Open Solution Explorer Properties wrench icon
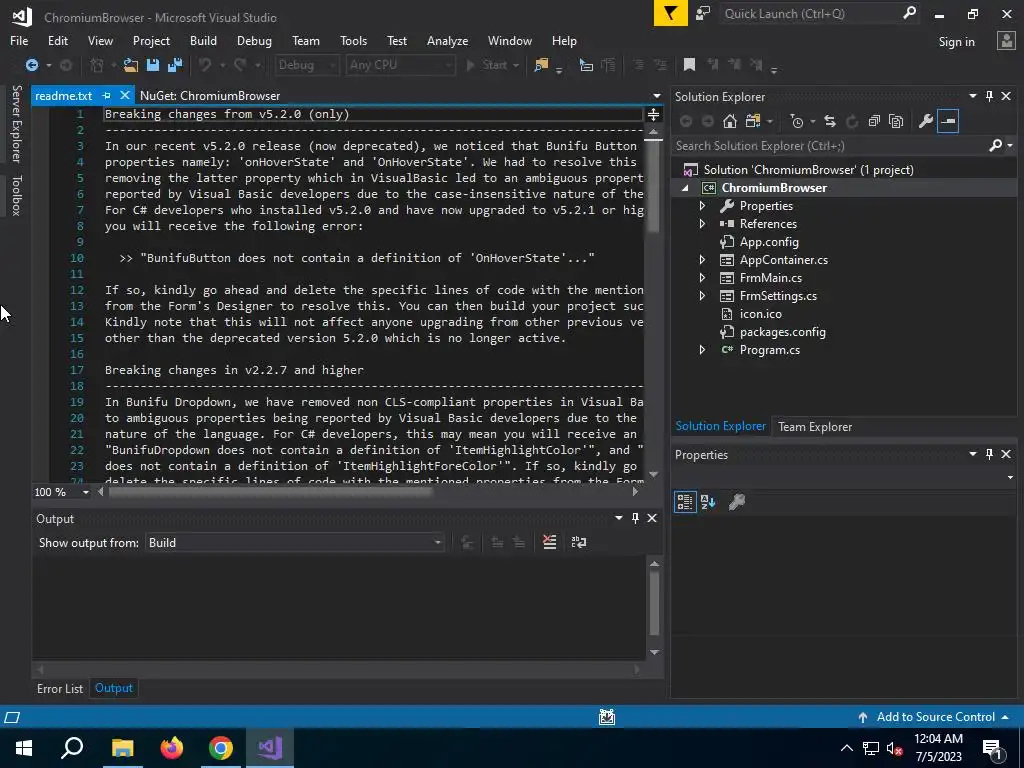This screenshot has width=1024, height=768. pyautogui.click(x=925, y=121)
